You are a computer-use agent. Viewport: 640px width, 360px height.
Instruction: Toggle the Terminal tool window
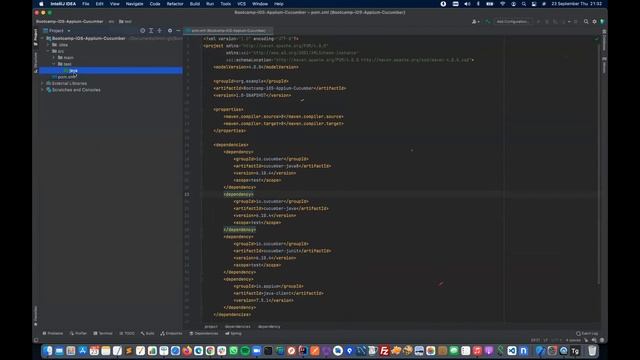pyautogui.click(x=103, y=333)
